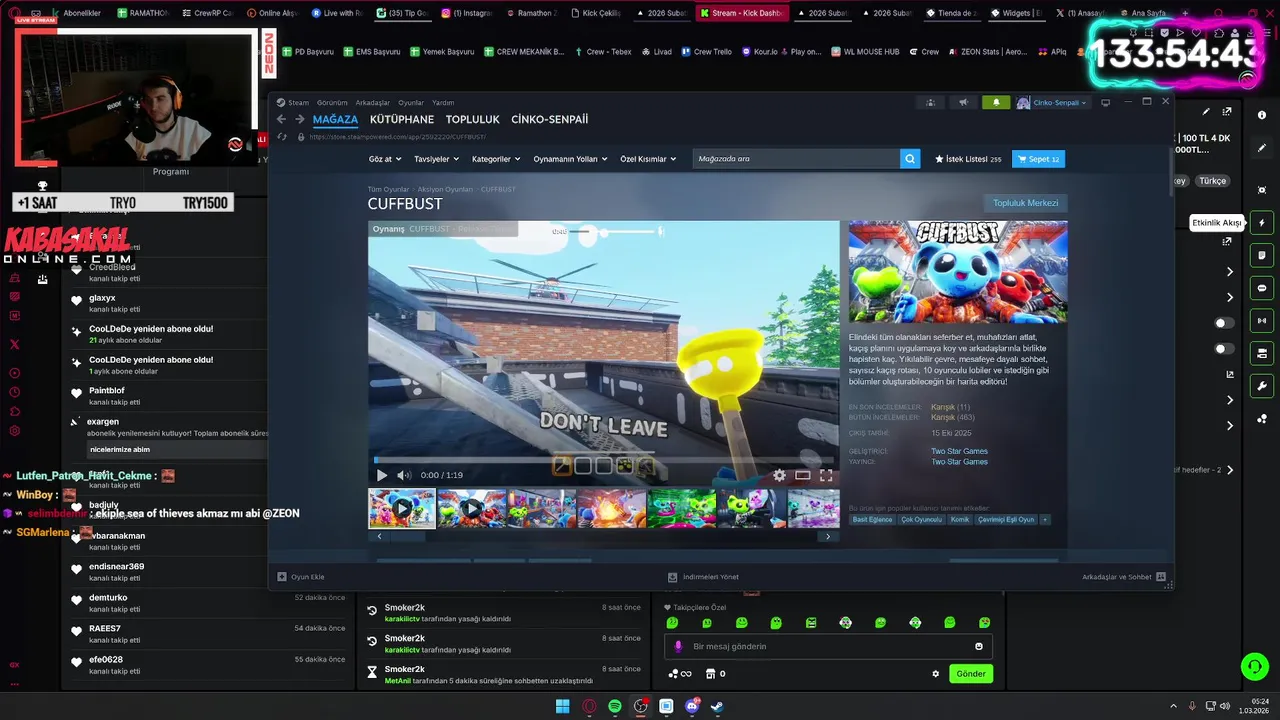Open the green Steam notifications bell
1280x720 pixels.
996,102
